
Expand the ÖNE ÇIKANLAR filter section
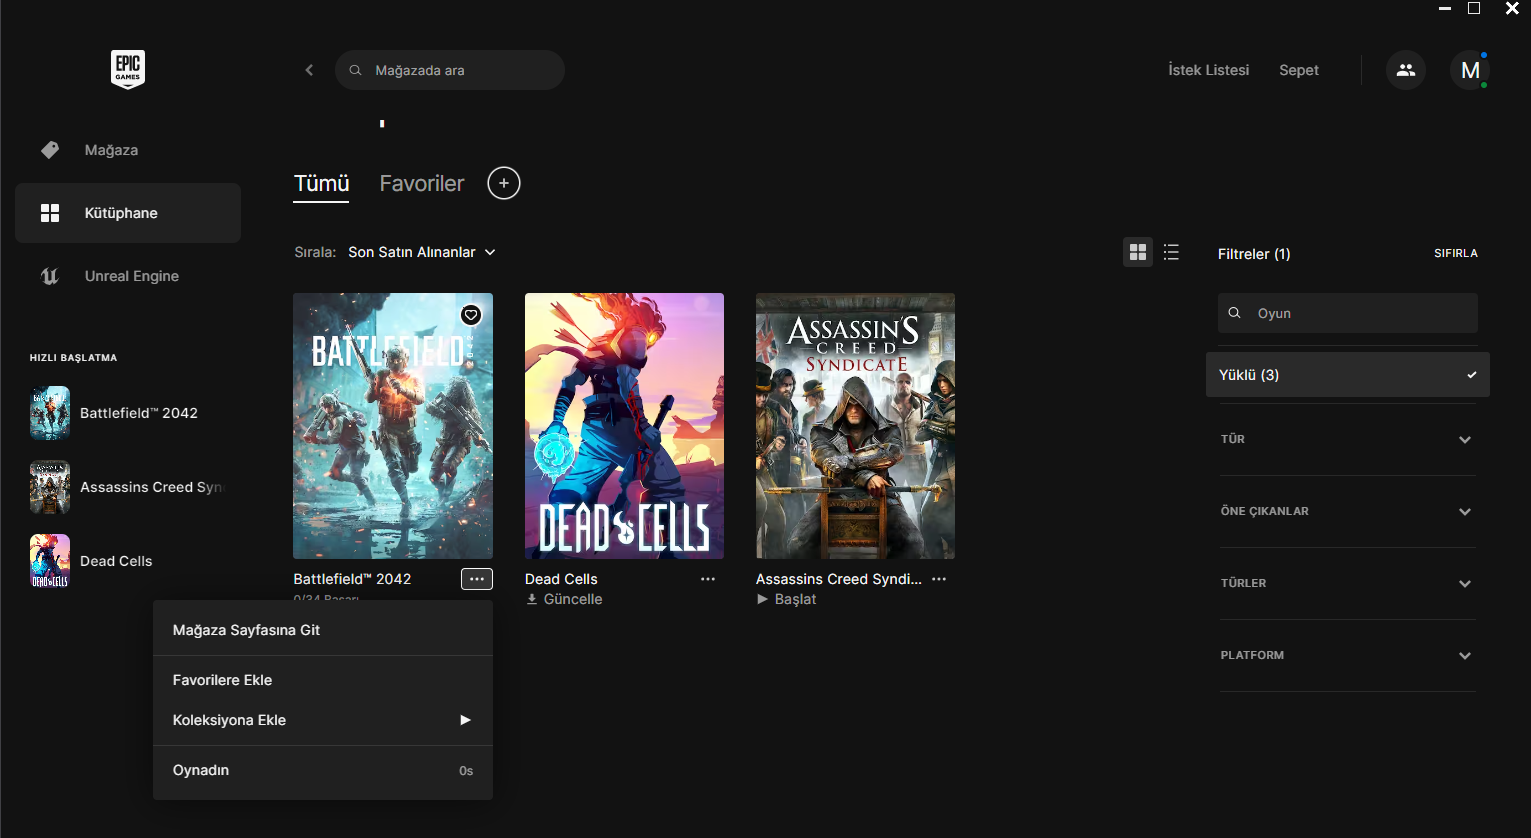(1348, 511)
